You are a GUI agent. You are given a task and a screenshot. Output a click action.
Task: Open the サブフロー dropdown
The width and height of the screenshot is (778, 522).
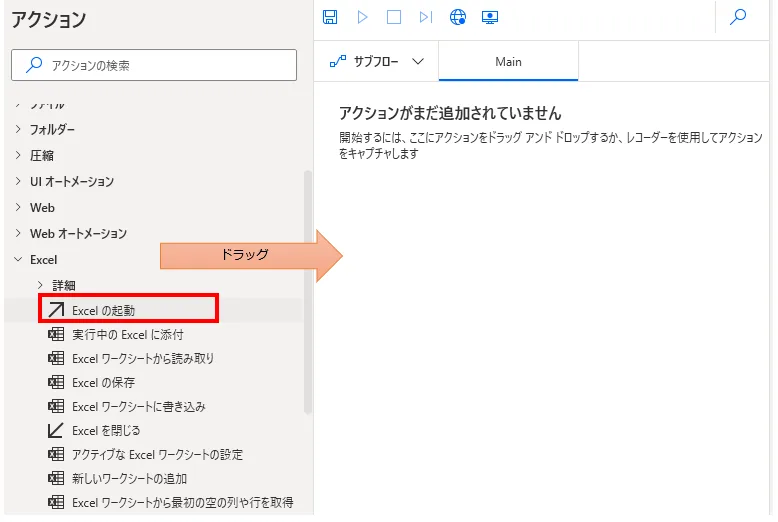coord(377,62)
